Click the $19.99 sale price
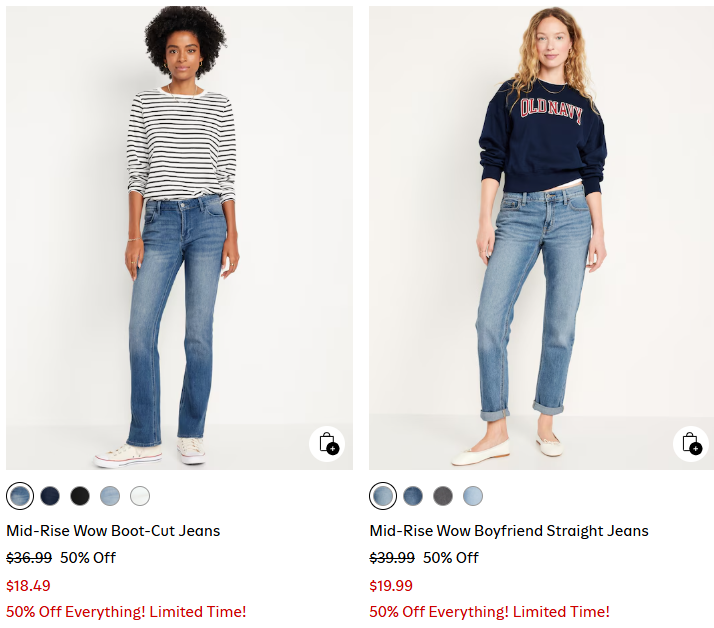 pyautogui.click(x=391, y=586)
